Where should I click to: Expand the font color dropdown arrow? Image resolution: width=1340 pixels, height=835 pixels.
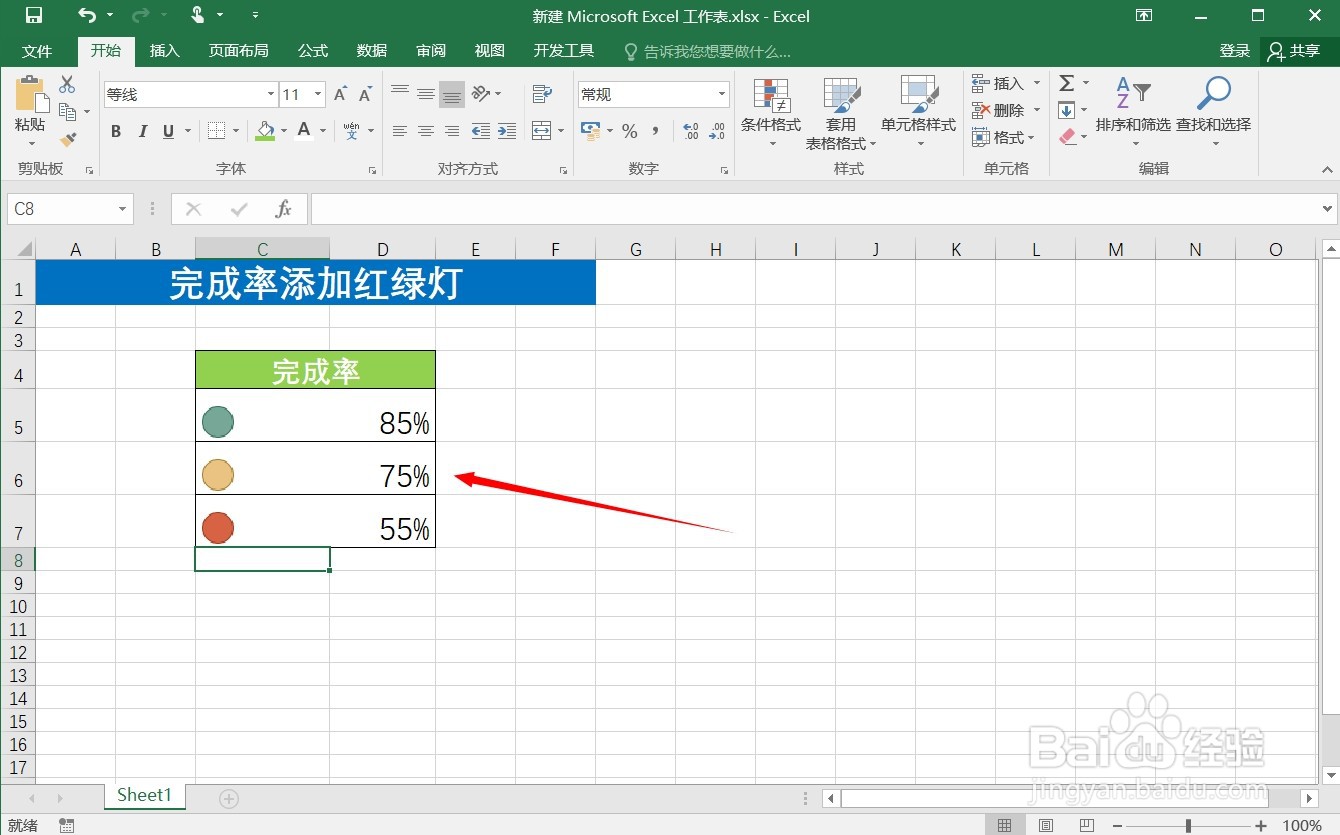coord(322,131)
